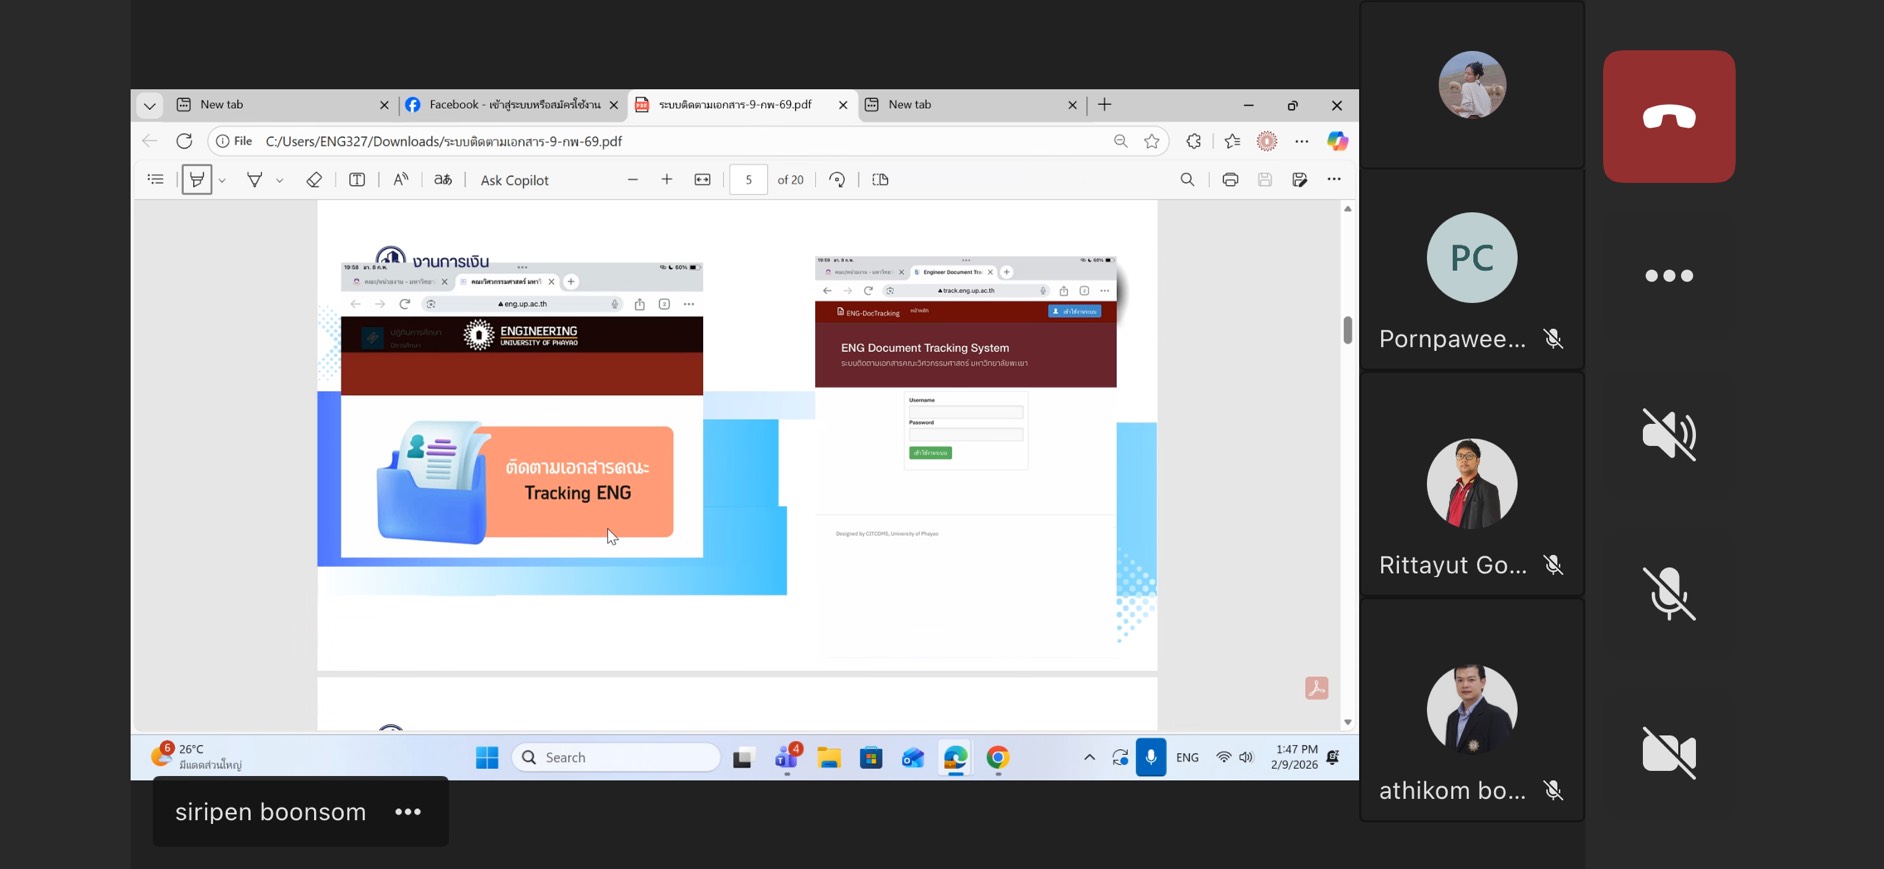Unmute the microphone in call controls
Screen dimensions: 1884x869
tap(1668, 593)
